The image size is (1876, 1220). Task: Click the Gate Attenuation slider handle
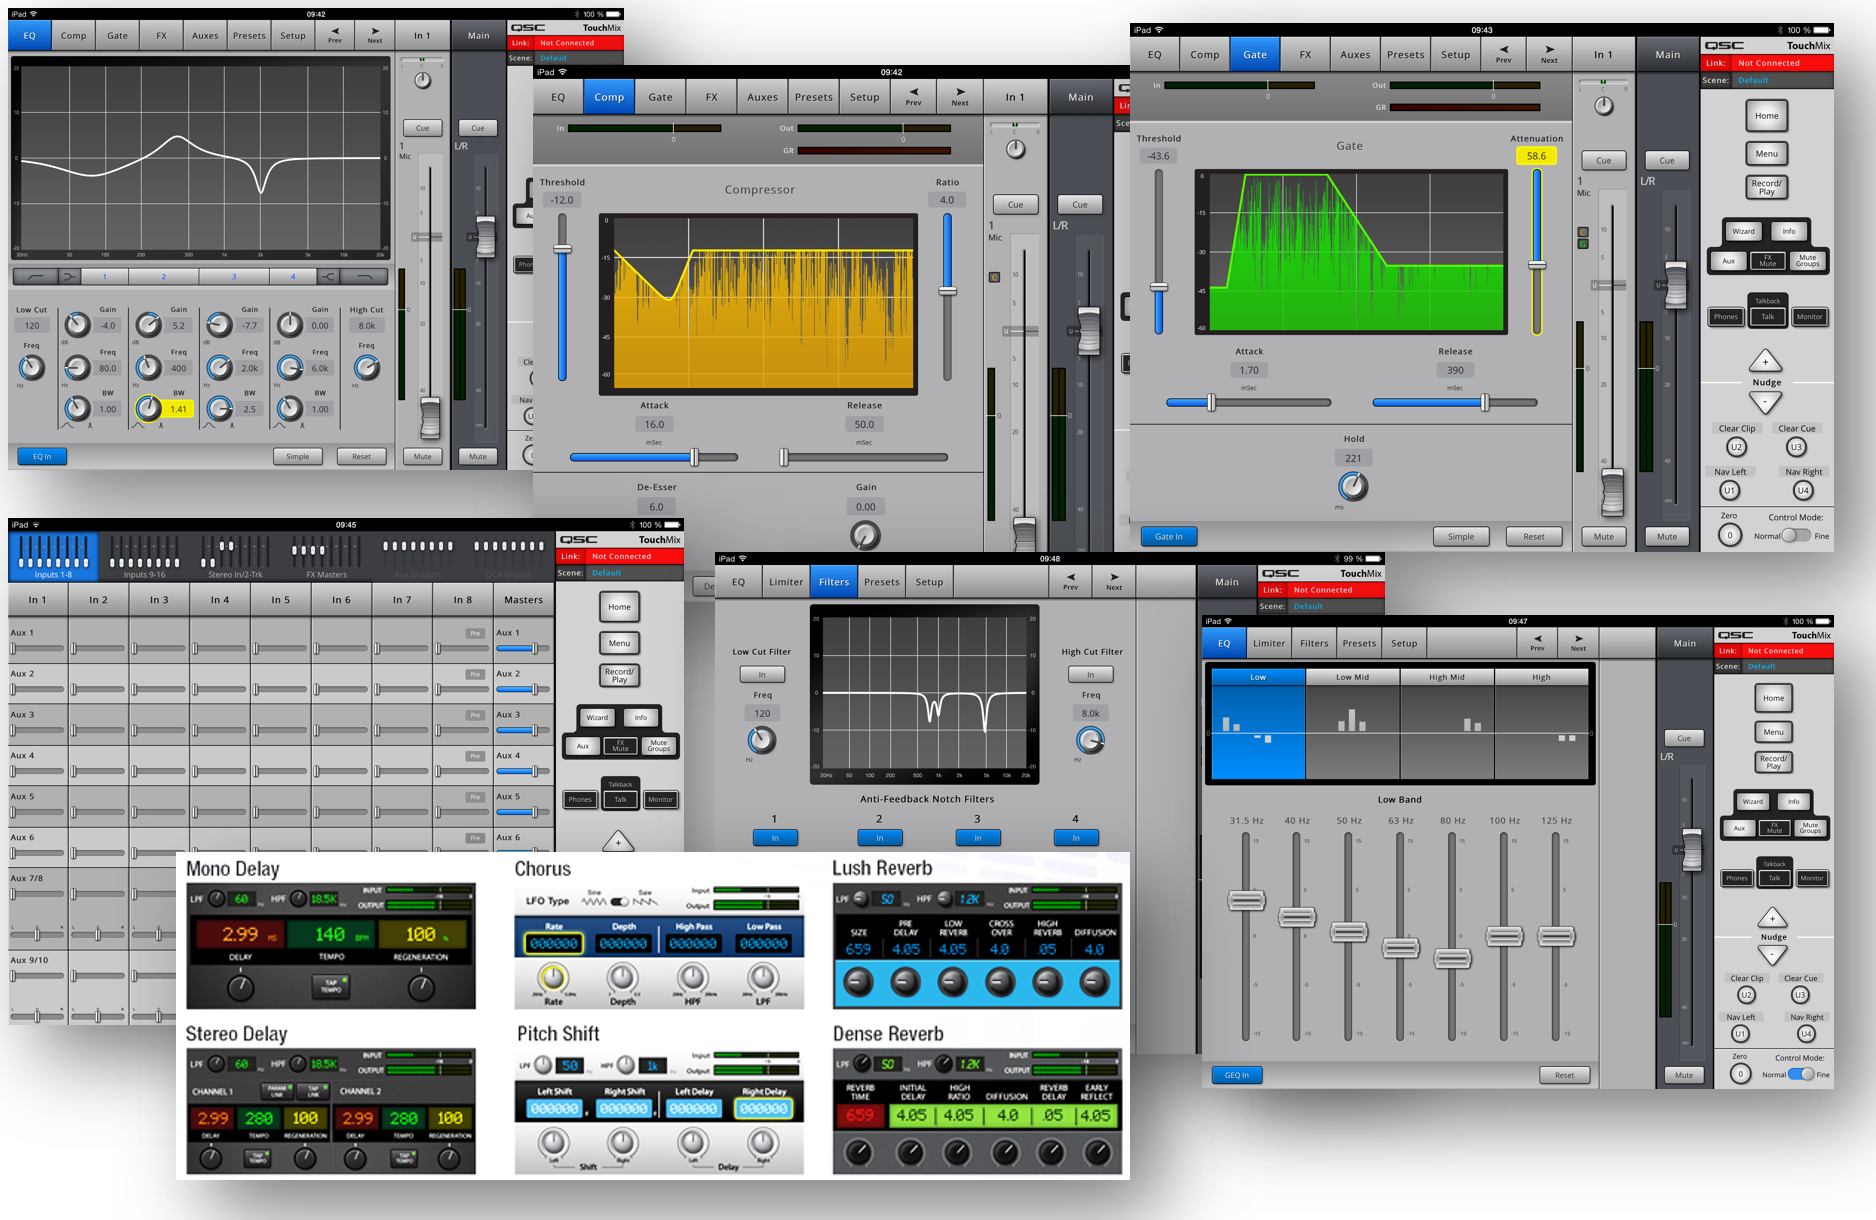coord(1537,265)
